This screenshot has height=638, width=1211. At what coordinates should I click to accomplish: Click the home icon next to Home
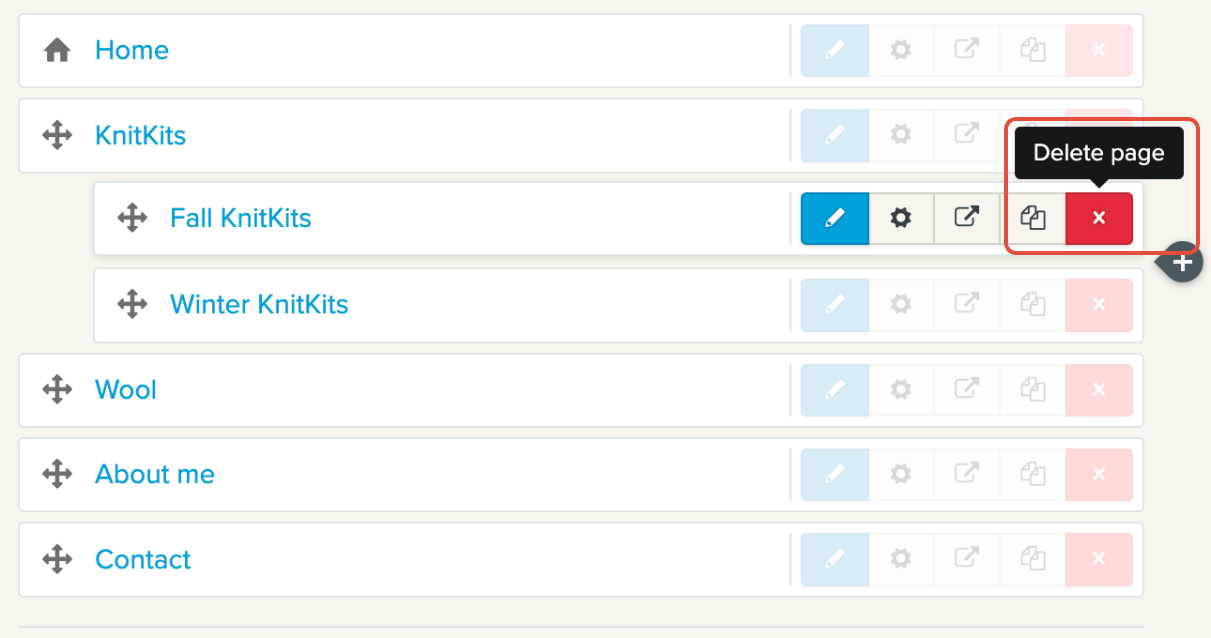(57, 50)
